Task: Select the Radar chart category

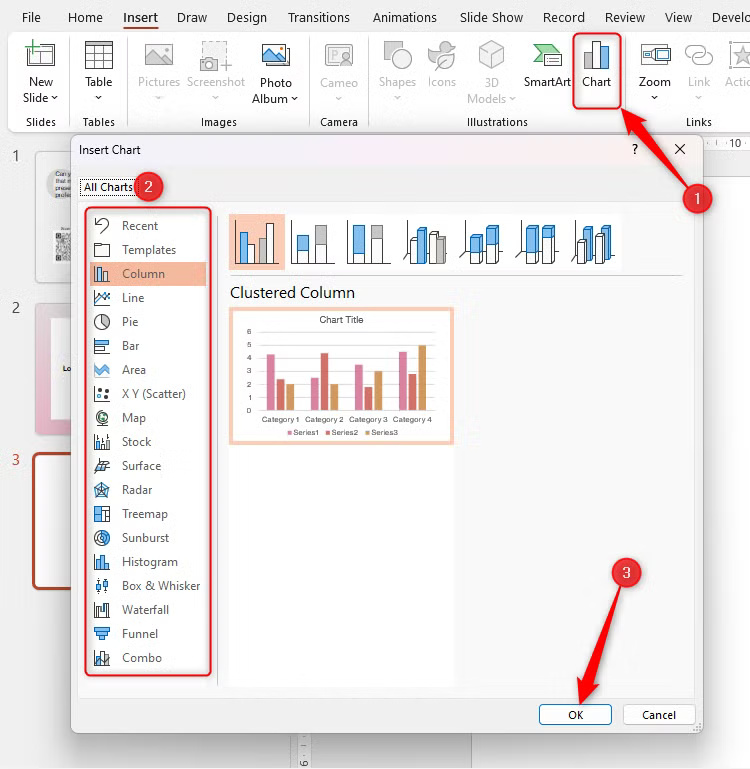Action: click(x=148, y=490)
